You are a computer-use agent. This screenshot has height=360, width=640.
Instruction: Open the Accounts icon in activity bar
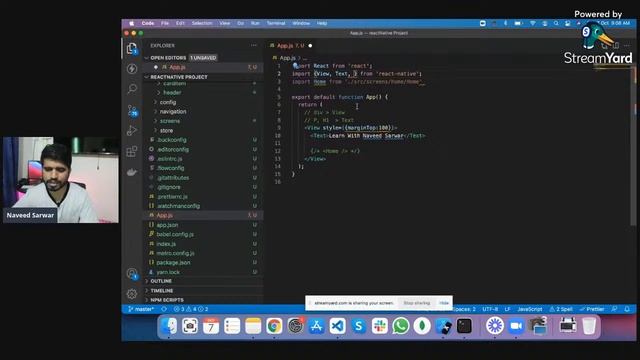point(131,273)
